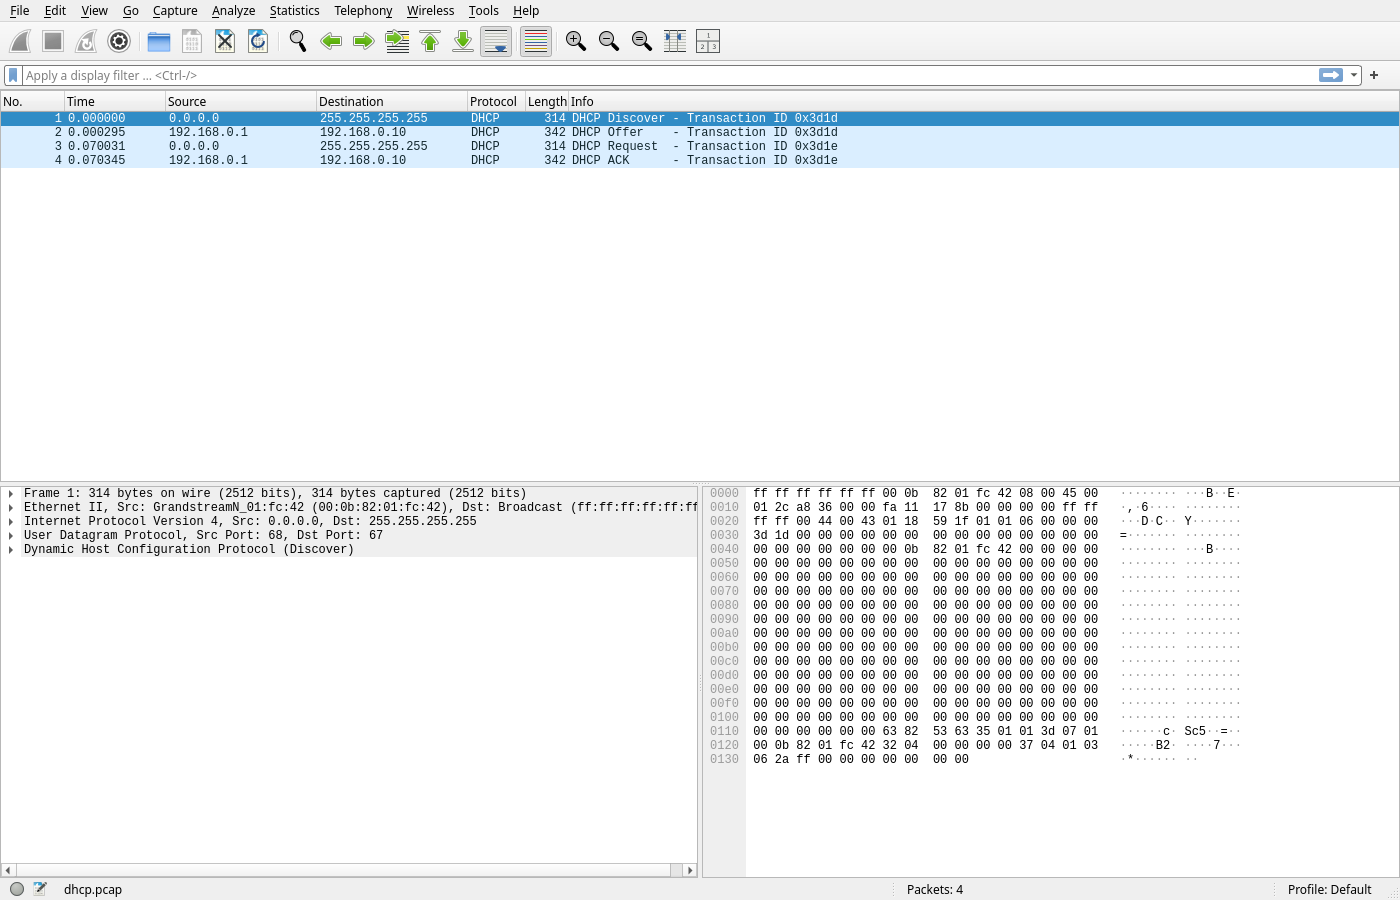
Task: Manage saved filters via the bookmark icon
Action: (13, 75)
